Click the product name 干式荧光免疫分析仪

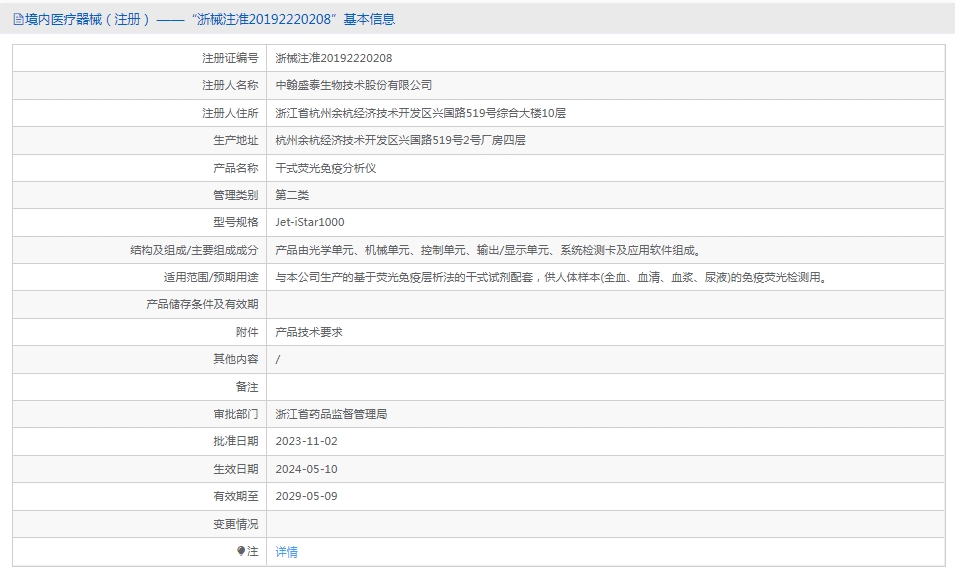(x=326, y=168)
